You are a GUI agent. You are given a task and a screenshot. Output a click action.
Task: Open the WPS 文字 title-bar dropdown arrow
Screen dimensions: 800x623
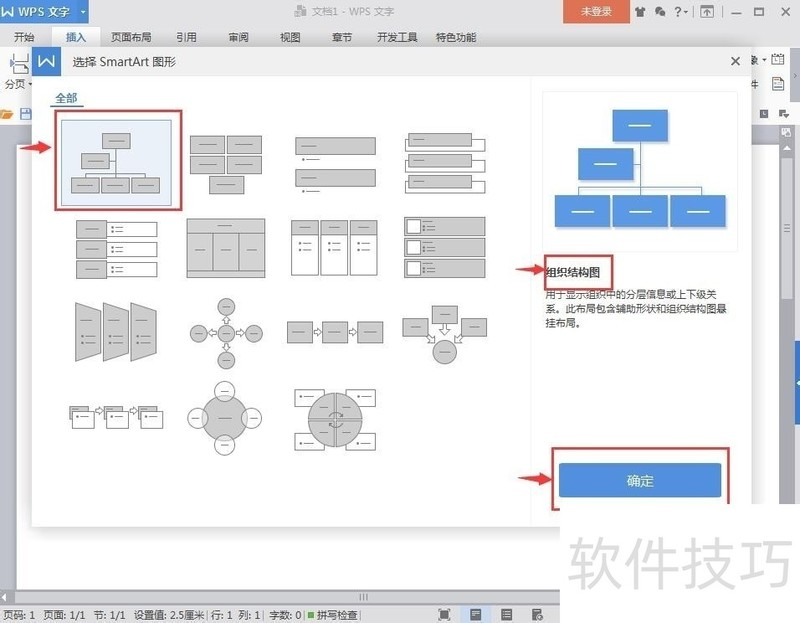click(82, 12)
